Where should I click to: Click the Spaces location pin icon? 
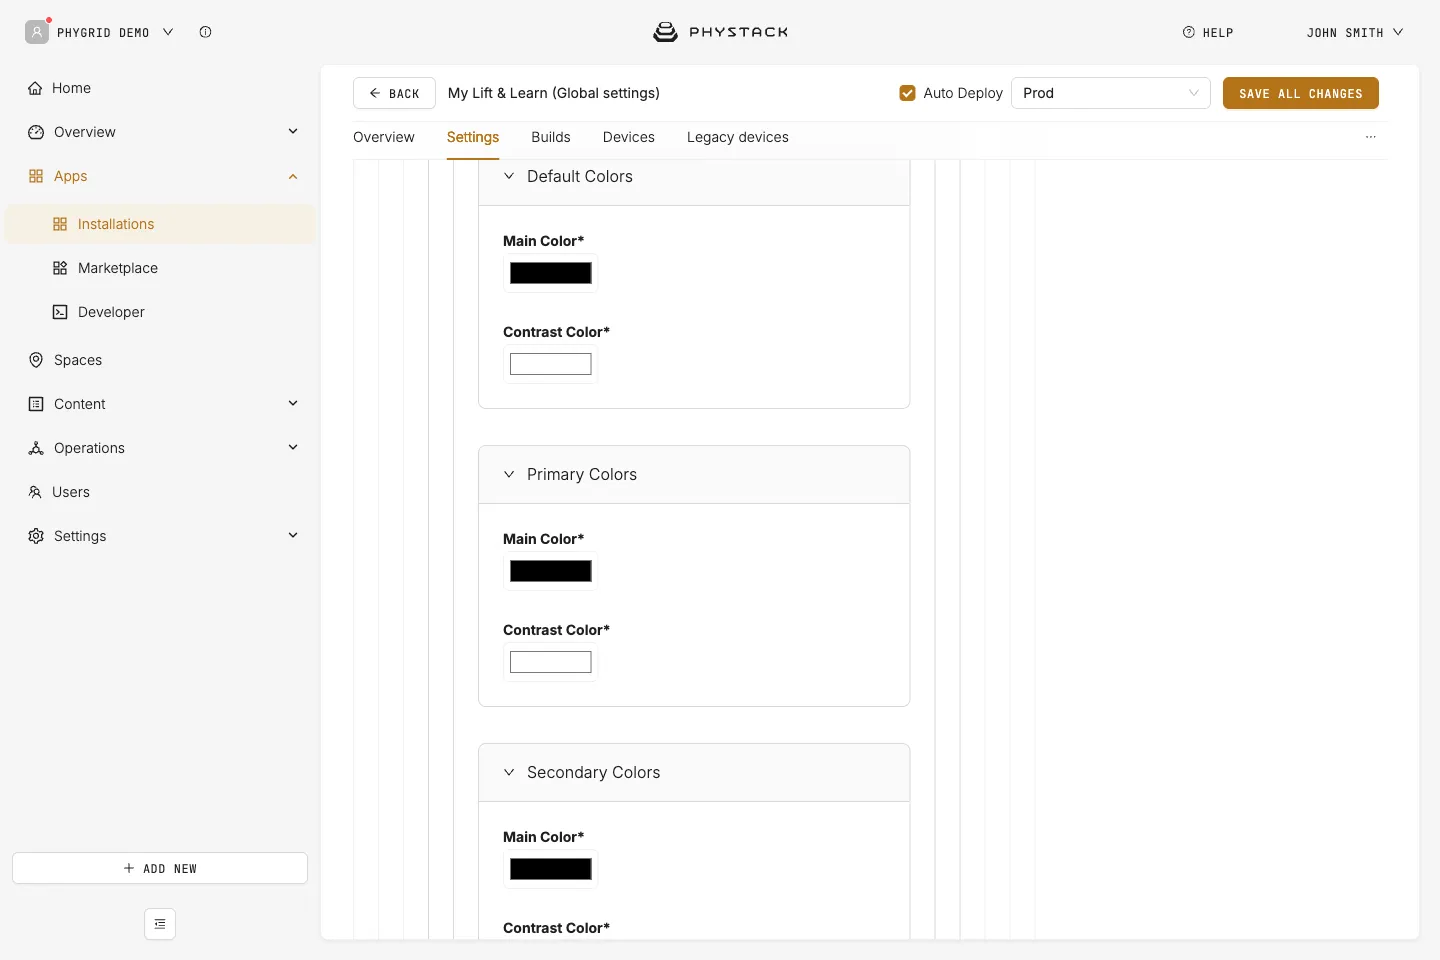click(x=36, y=360)
